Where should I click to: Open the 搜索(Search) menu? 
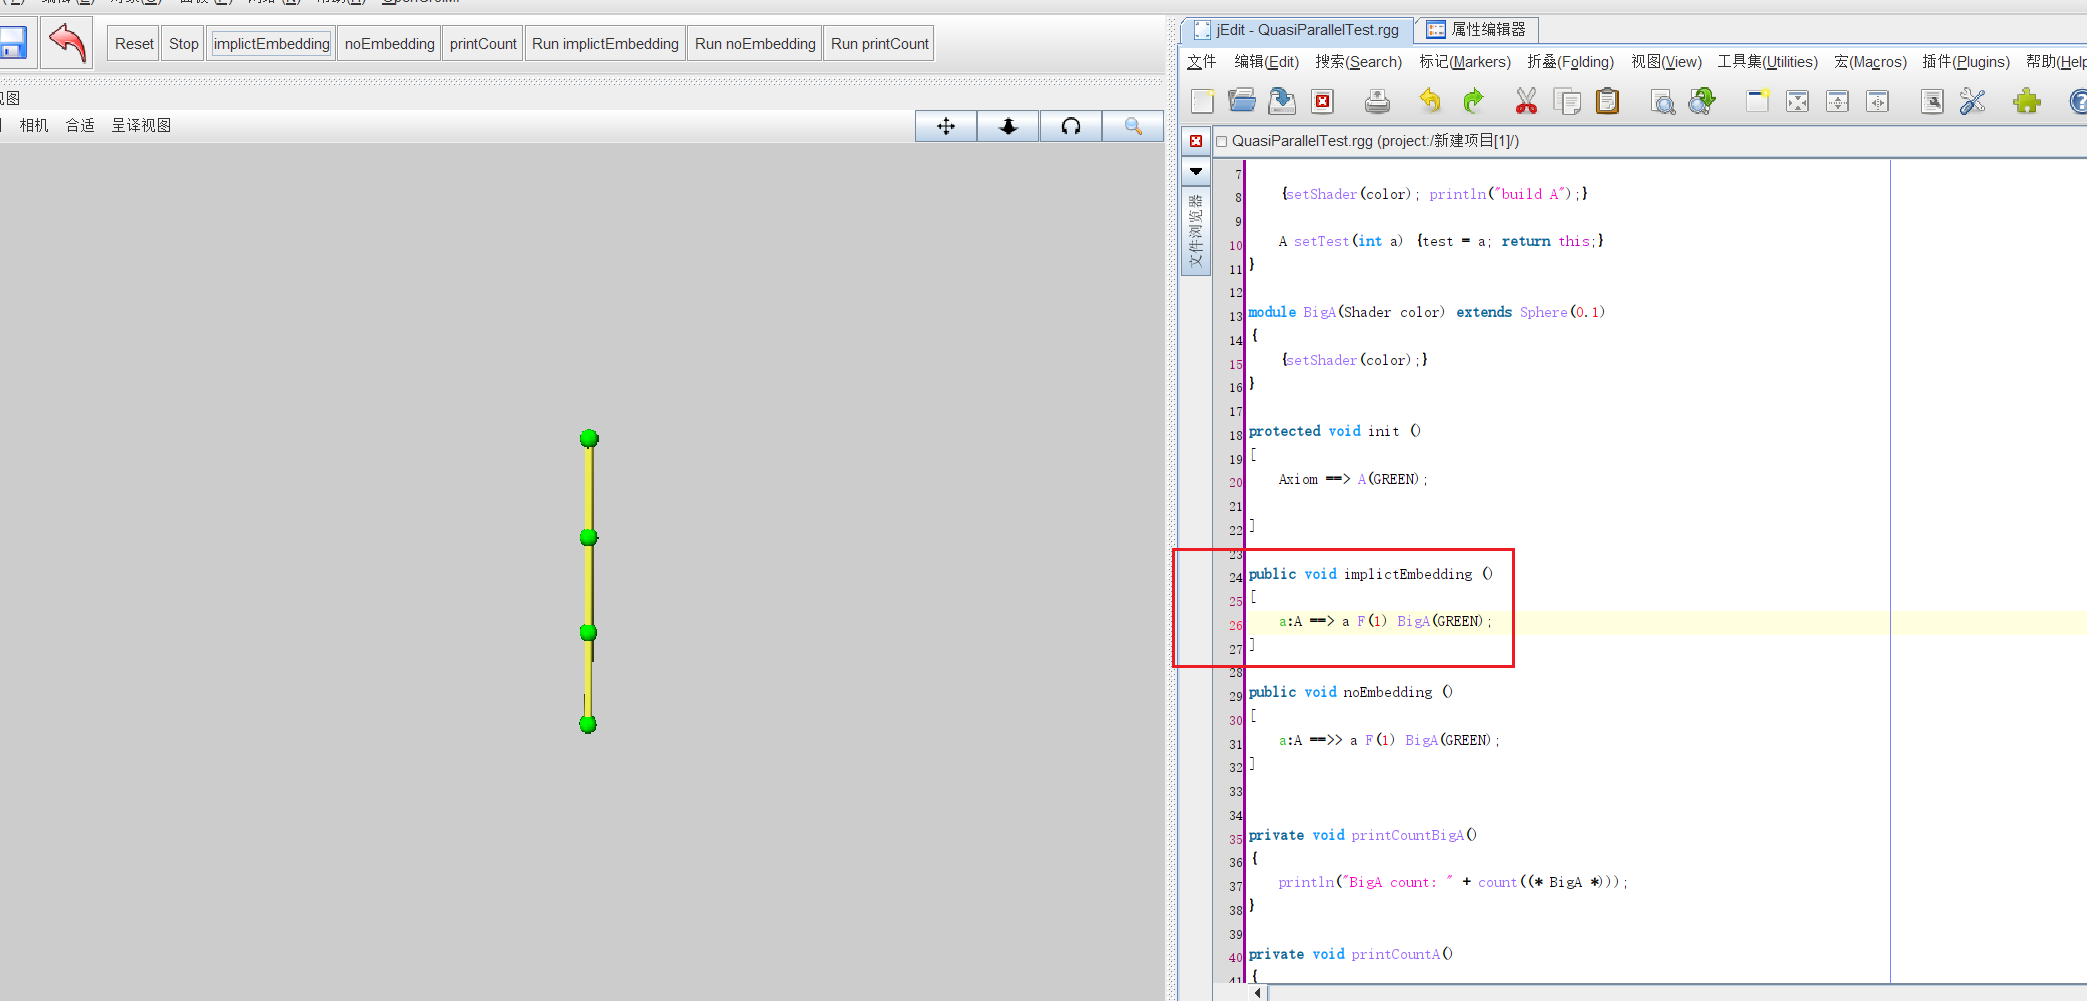(x=1358, y=62)
